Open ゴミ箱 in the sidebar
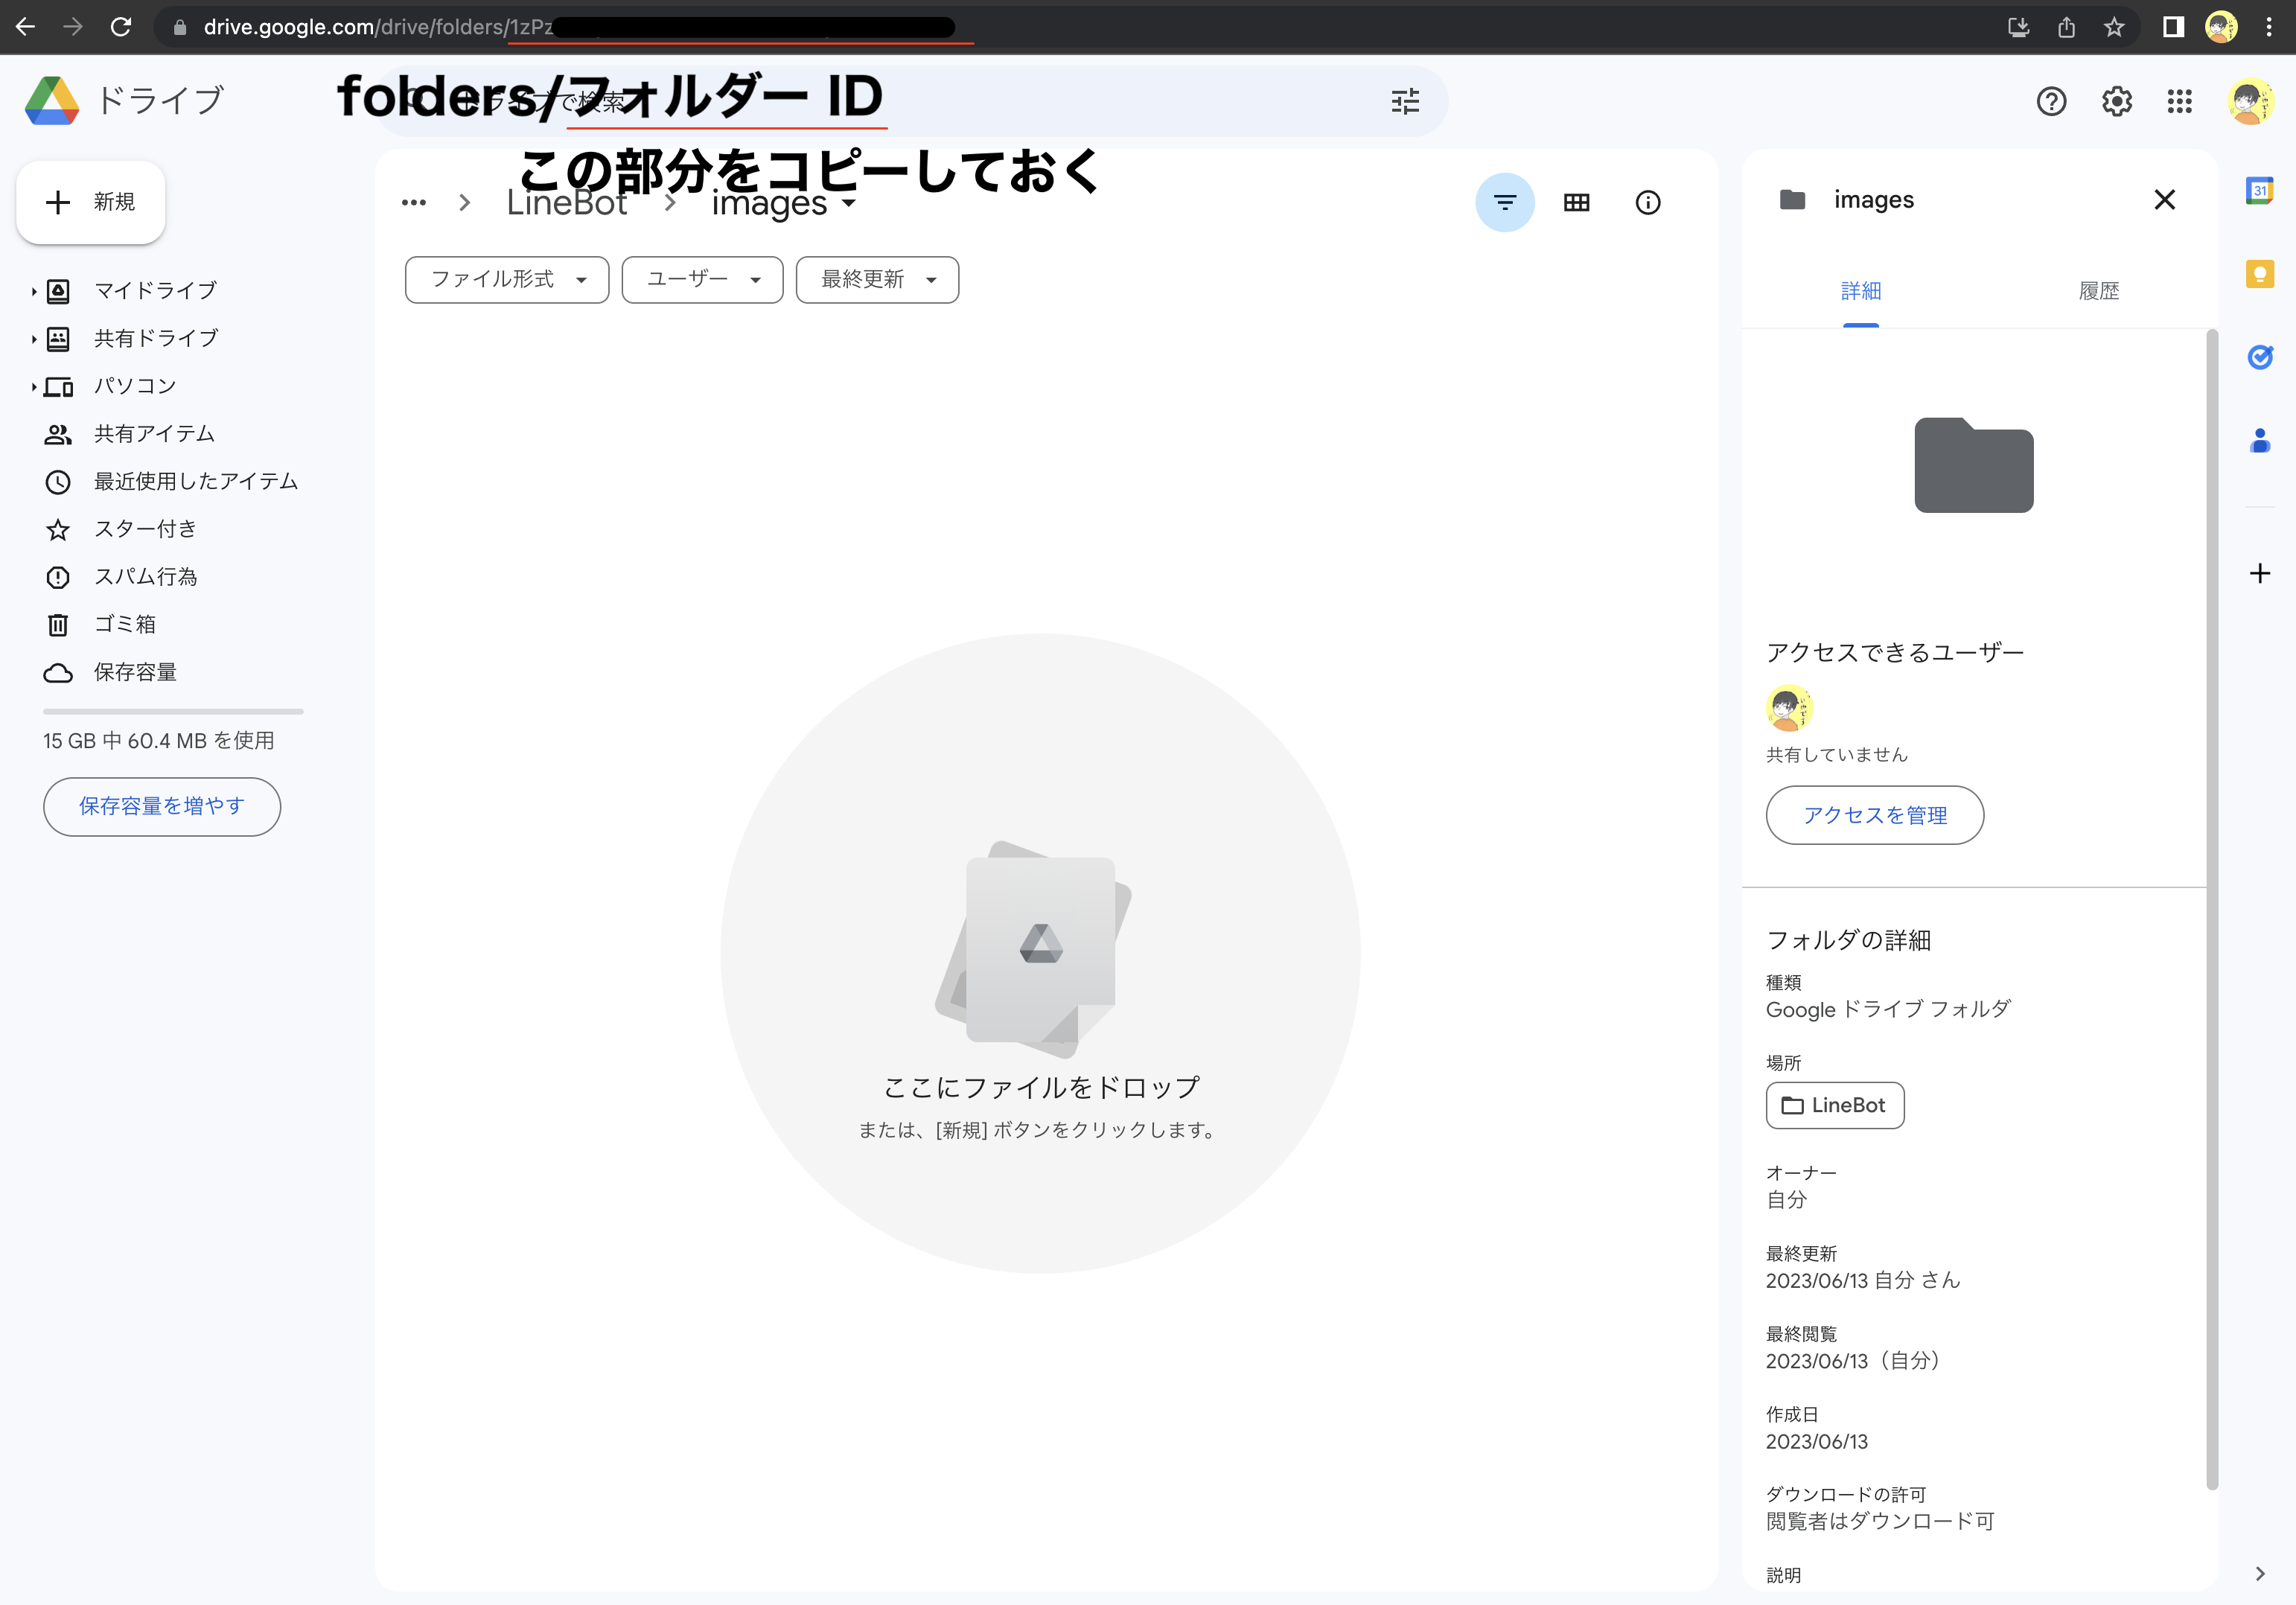 (125, 625)
